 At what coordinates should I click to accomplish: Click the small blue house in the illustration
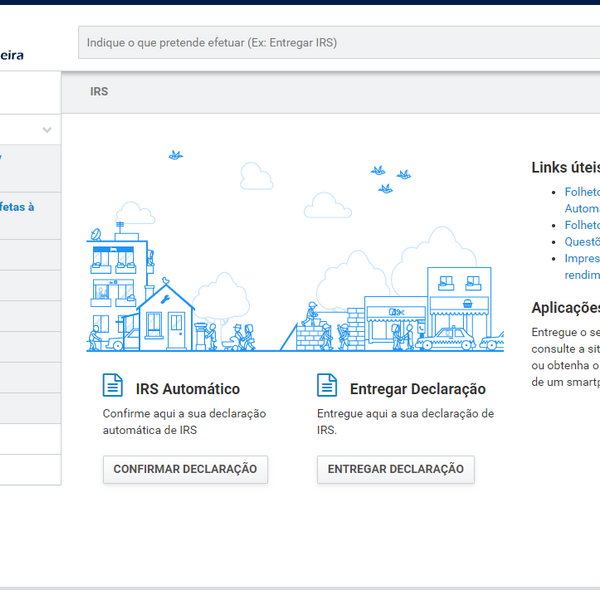click(x=164, y=313)
